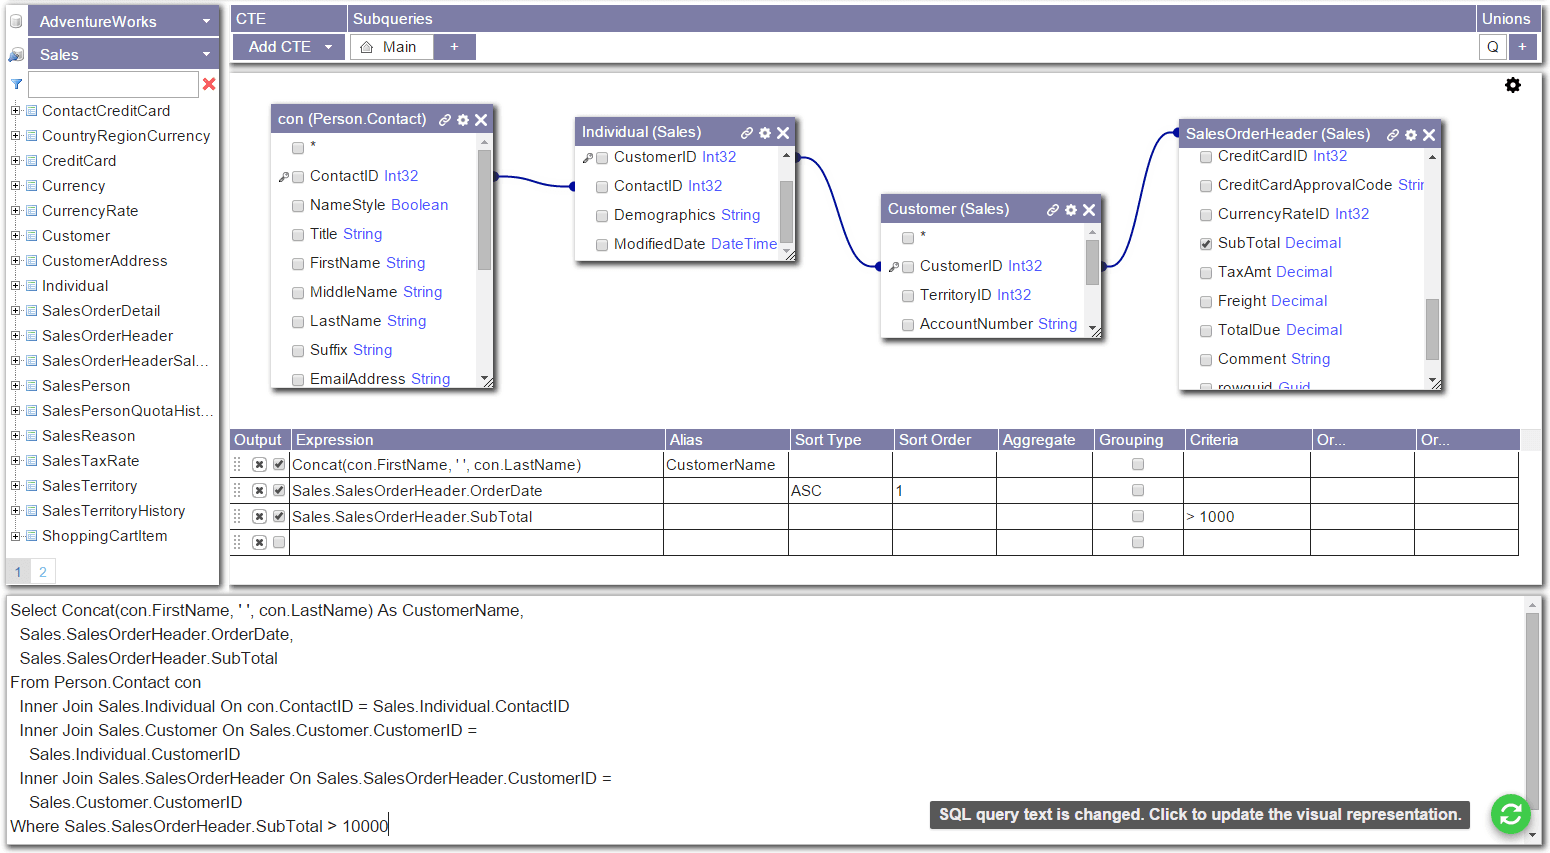Expand the SalesPerson tree node
The image size is (1550, 853).
tap(15, 386)
